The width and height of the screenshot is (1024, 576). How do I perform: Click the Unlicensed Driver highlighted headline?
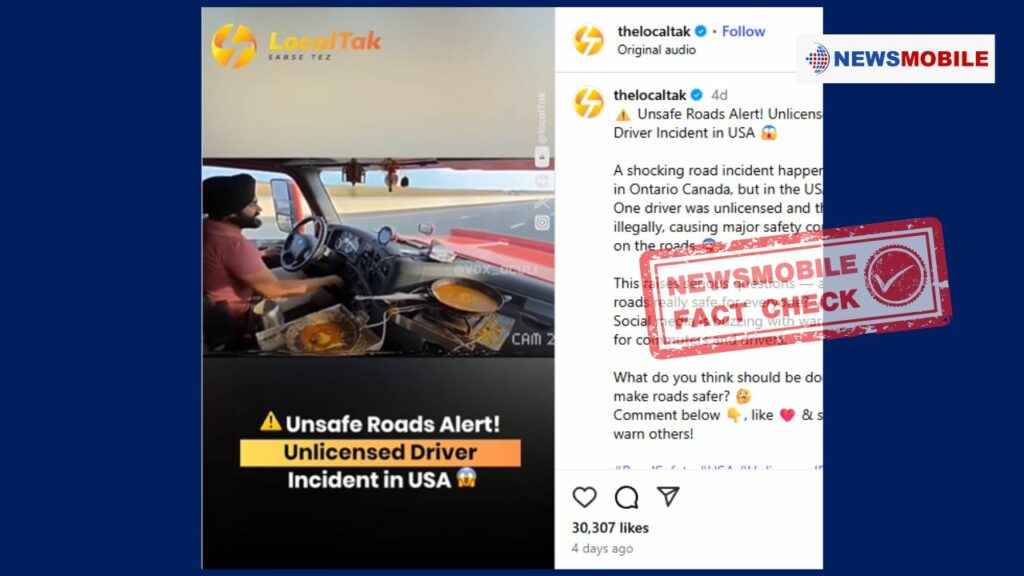380,453
